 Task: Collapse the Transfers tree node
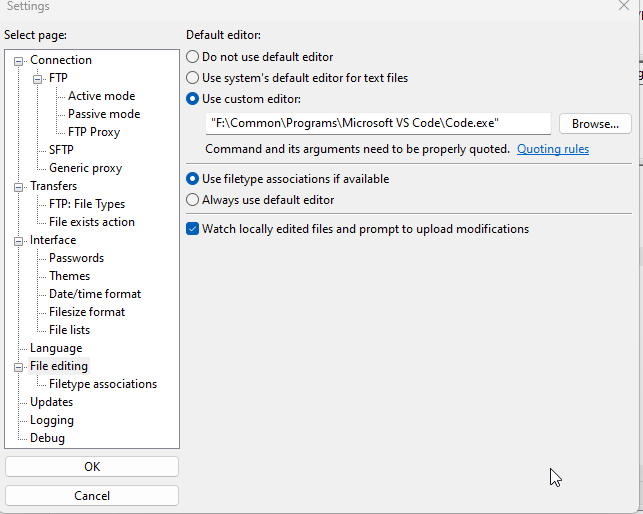18,187
